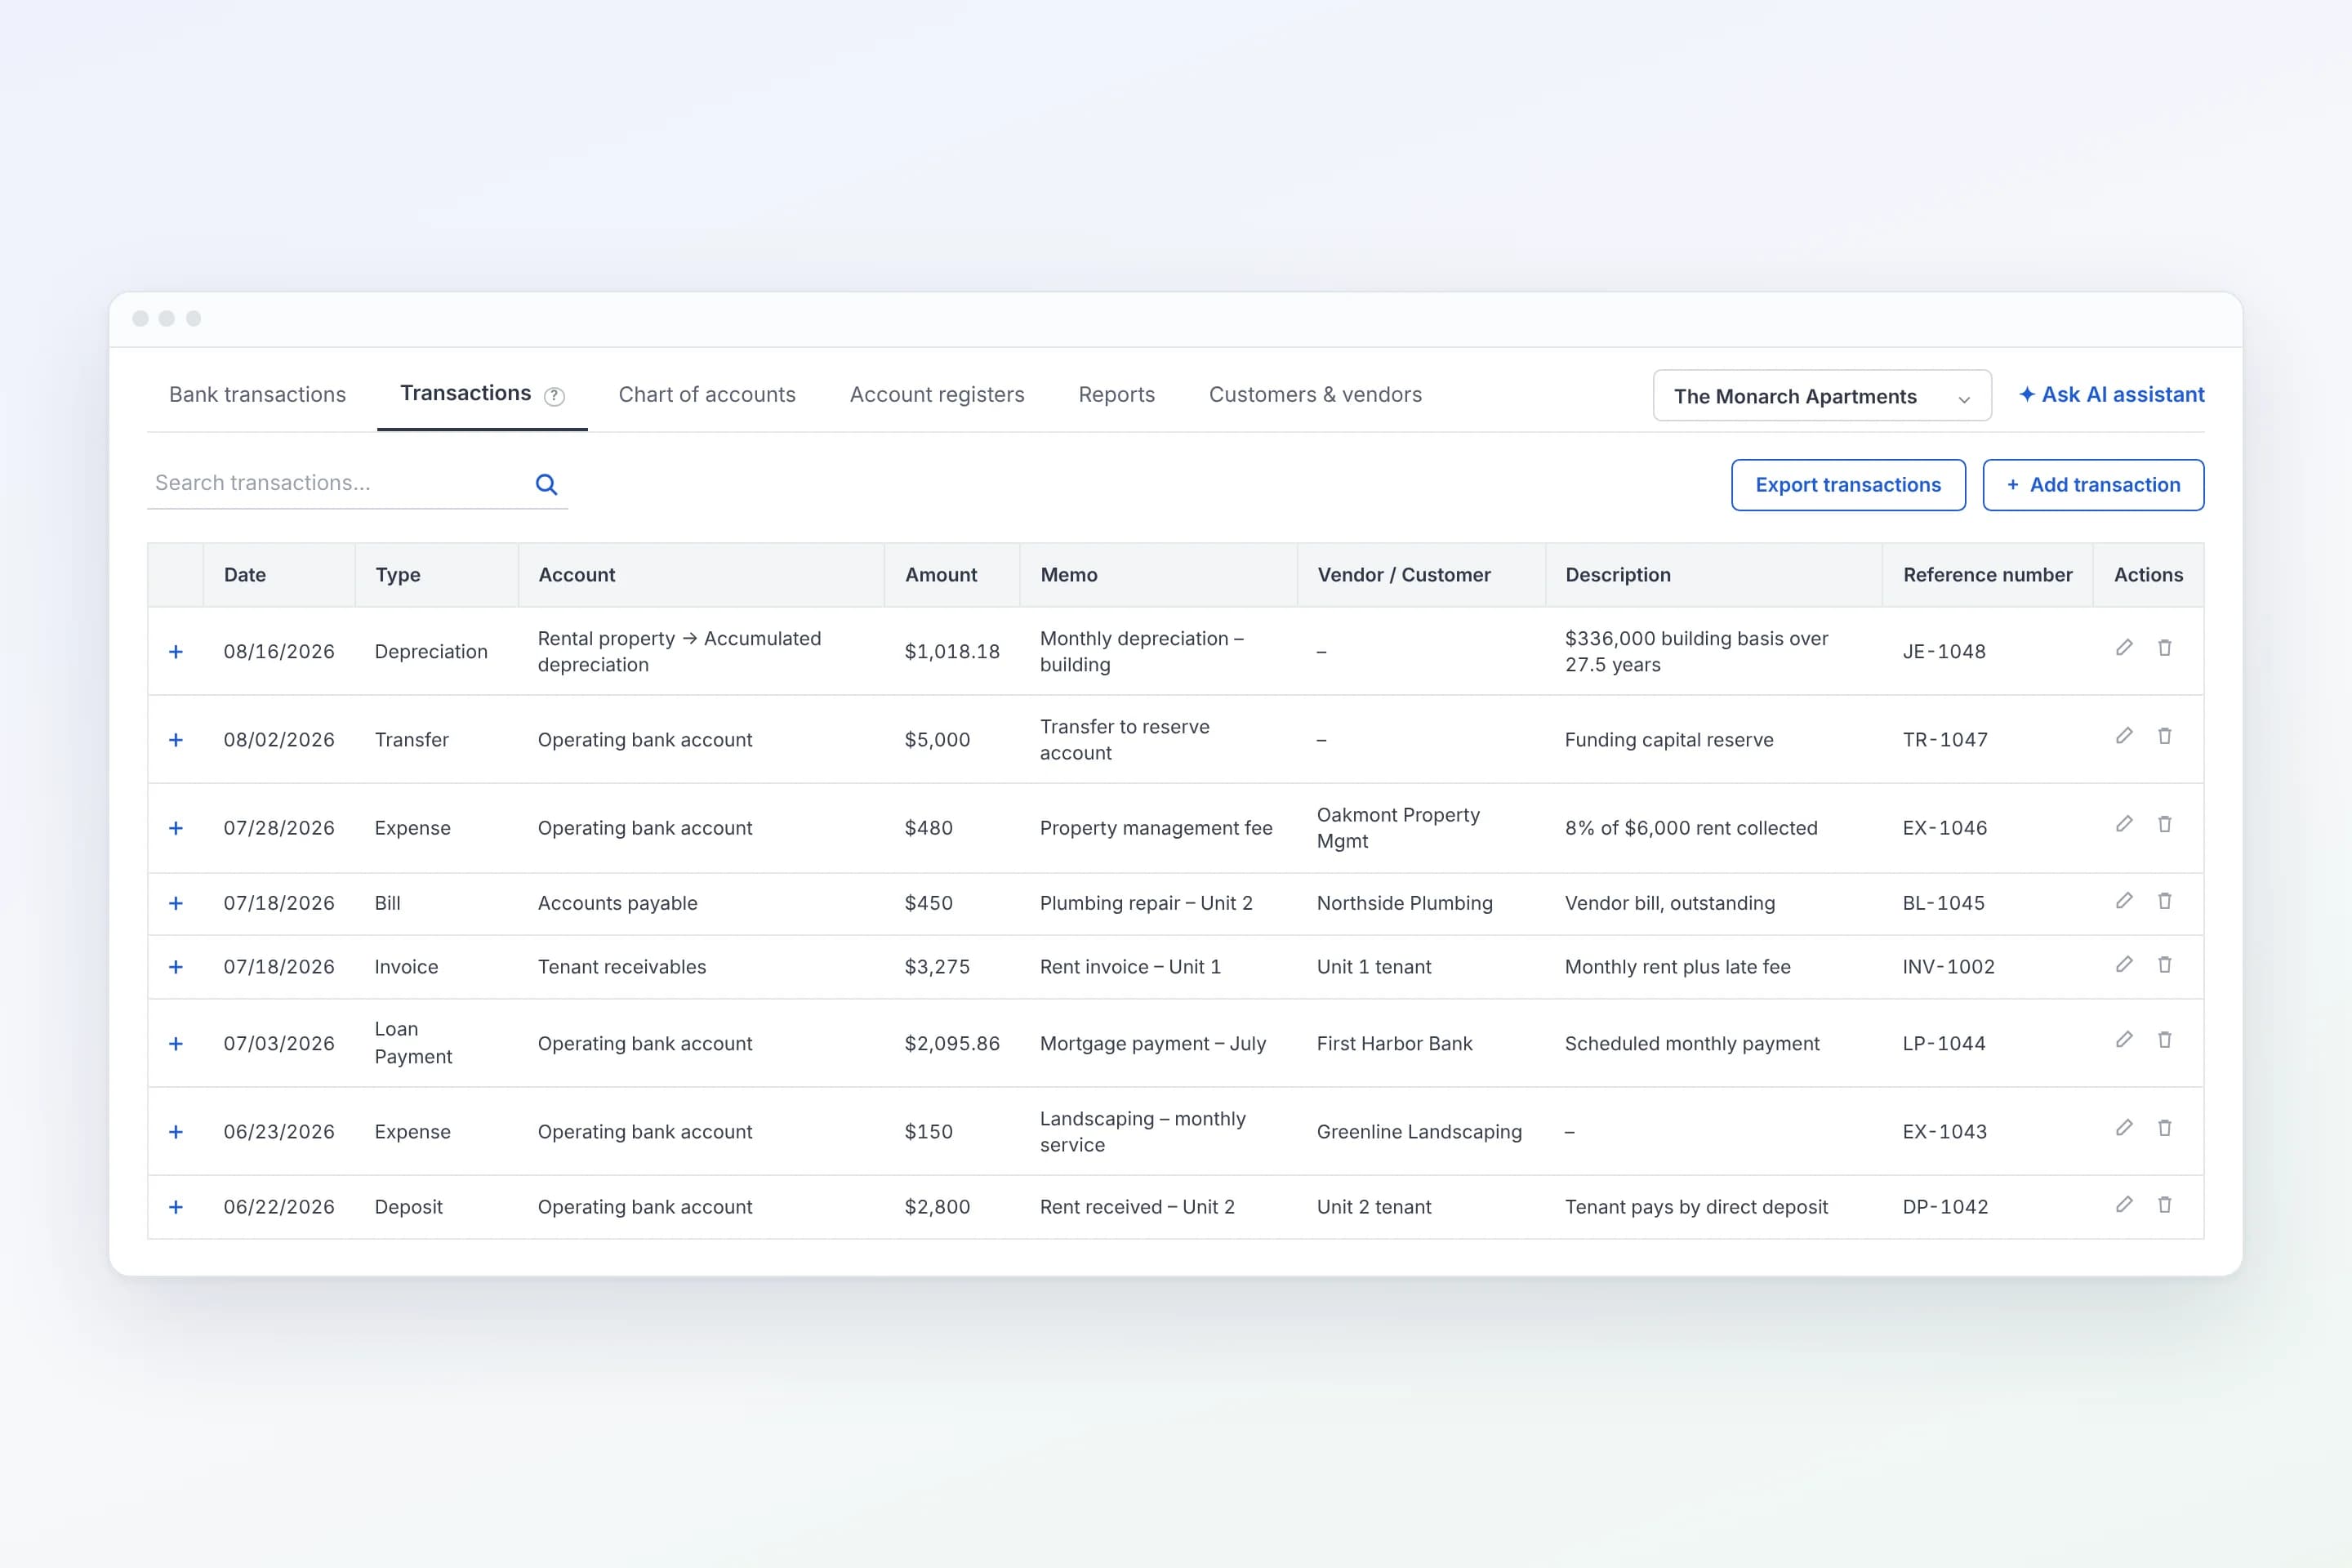The width and height of the screenshot is (2352, 1568).
Task: Expand the 07/03/2026 Loan Payment row
Action: click(x=176, y=1044)
